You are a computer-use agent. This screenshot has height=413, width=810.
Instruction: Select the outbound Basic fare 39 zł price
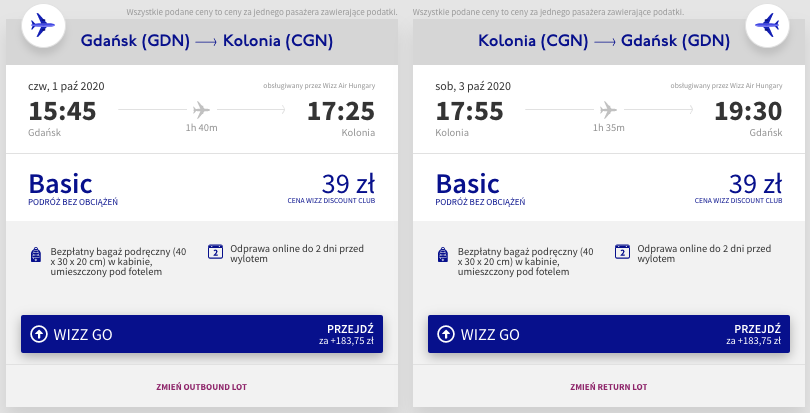348,184
